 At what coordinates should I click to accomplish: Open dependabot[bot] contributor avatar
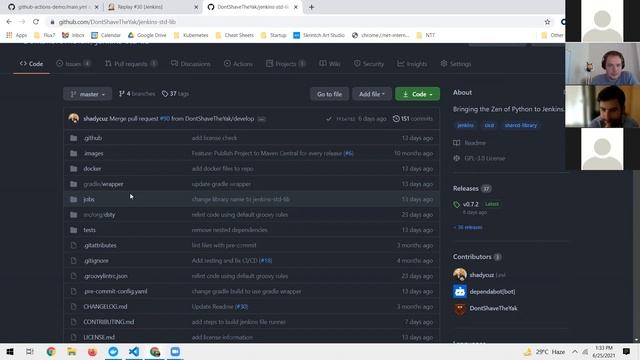(460, 291)
